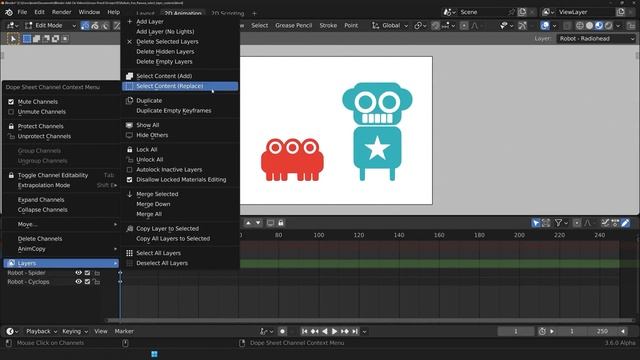The image size is (640, 360).
Task: Choose Copy Layer to Selected entry
Action: pyautogui.click(x=180, y=229)
